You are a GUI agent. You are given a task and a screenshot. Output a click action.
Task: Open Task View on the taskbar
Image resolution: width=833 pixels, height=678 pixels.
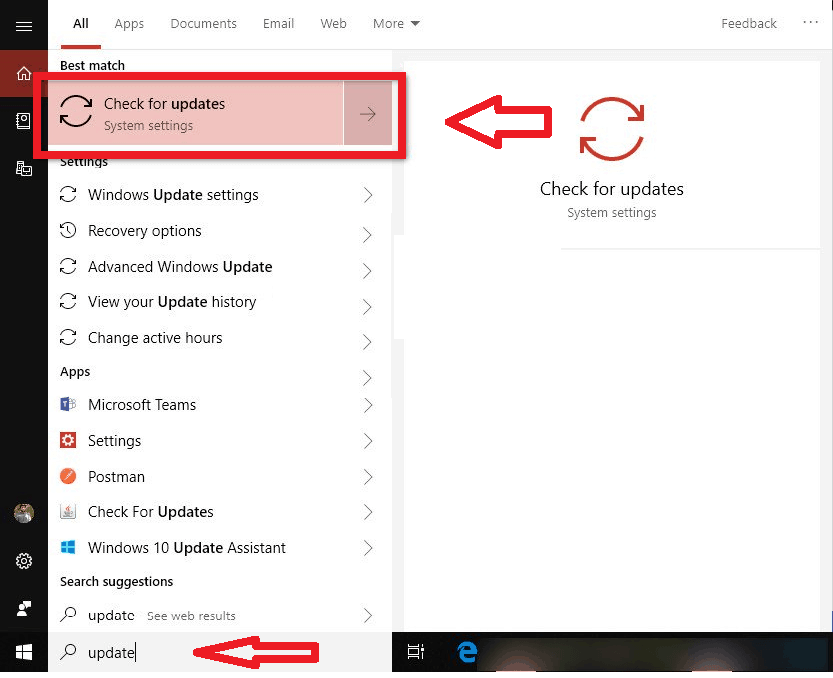[x=415, y=651]
